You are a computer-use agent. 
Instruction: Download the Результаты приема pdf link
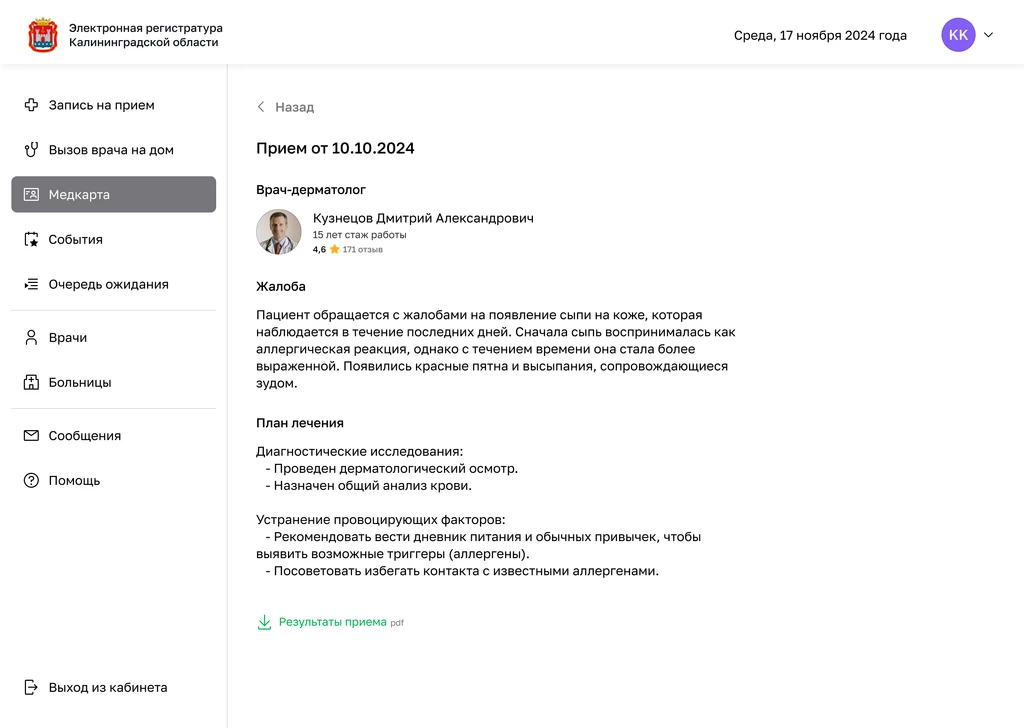click(x=333, y=622)
